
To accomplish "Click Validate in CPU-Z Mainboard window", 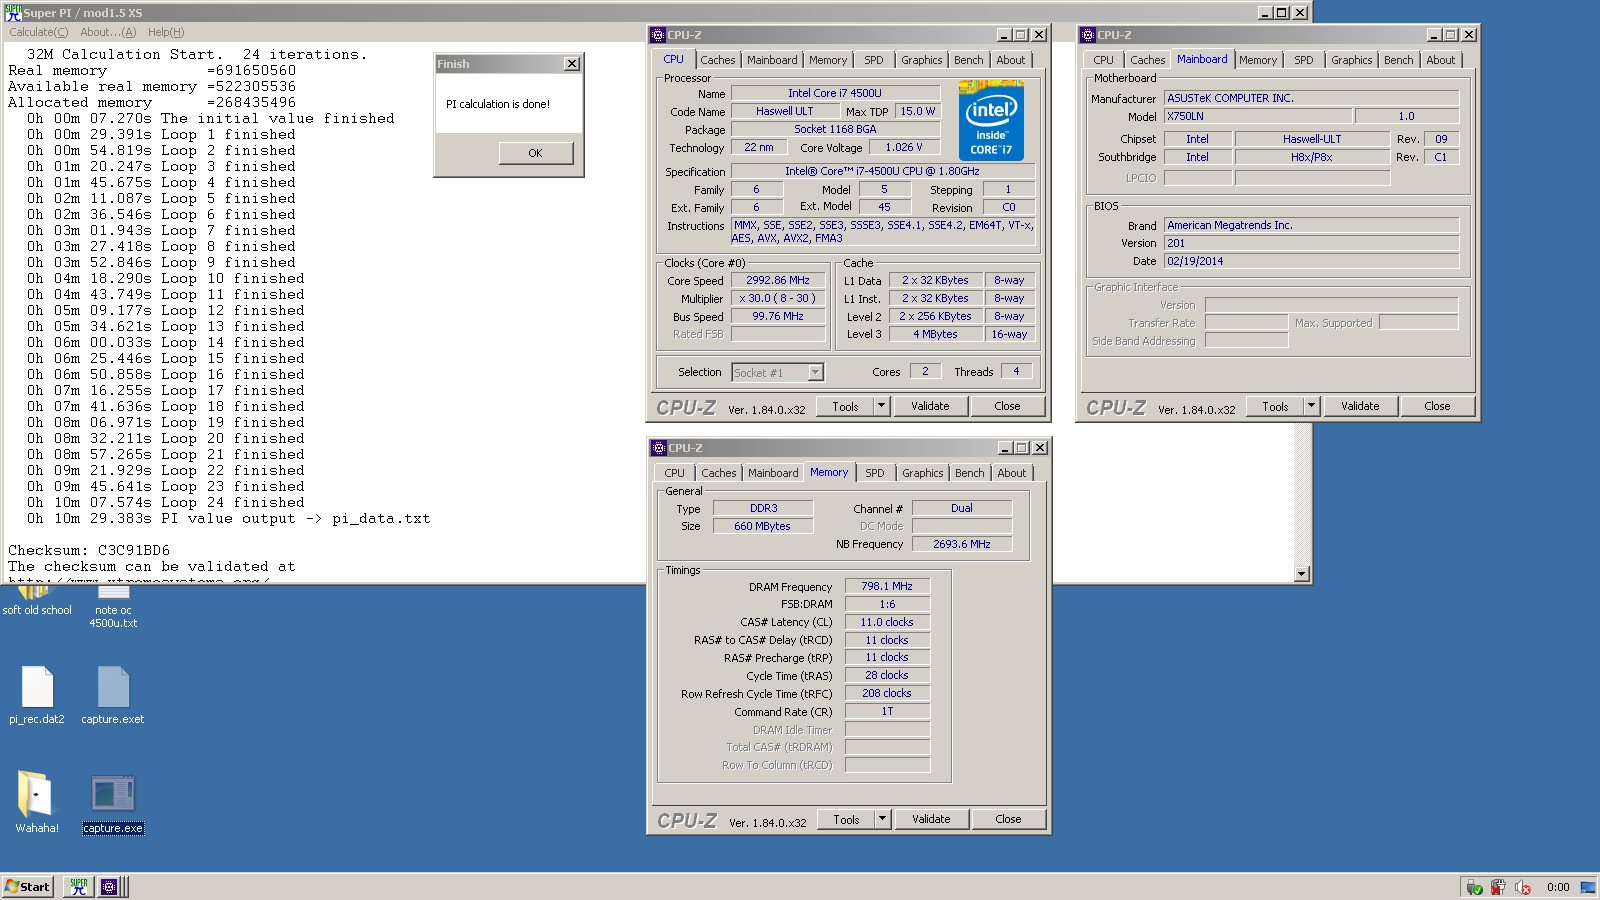I will tap(1360, 406).
